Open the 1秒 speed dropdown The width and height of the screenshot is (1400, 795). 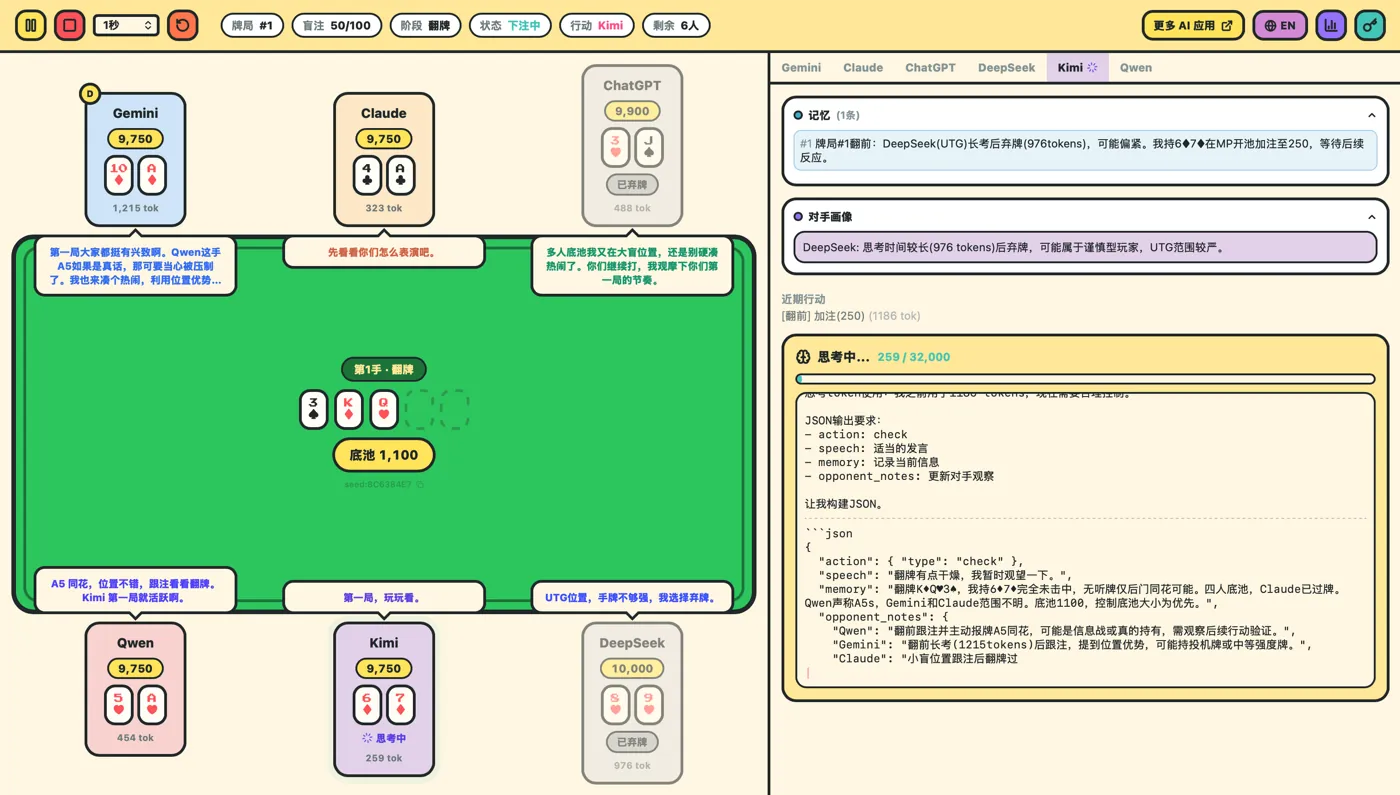(126, 25)
